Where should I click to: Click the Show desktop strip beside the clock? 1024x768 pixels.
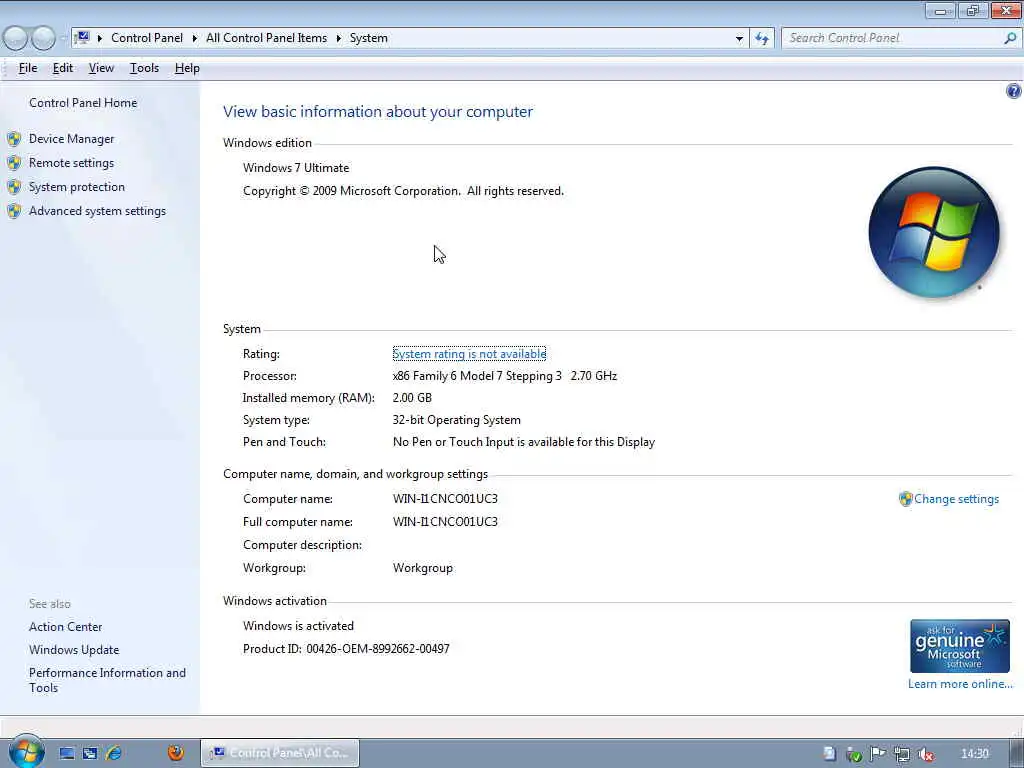click(1018, 753)
